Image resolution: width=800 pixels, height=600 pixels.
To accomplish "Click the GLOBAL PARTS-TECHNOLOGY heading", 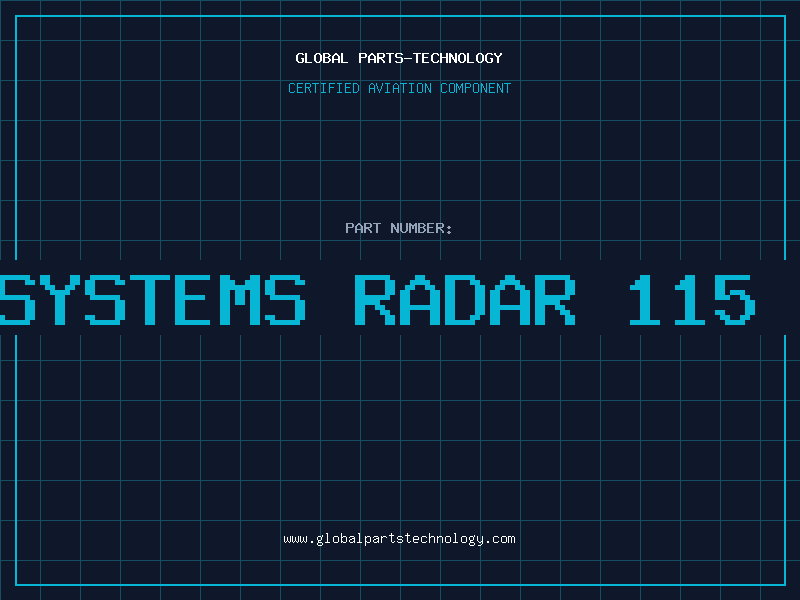I will pyautogui.click(x=399, y=58).
